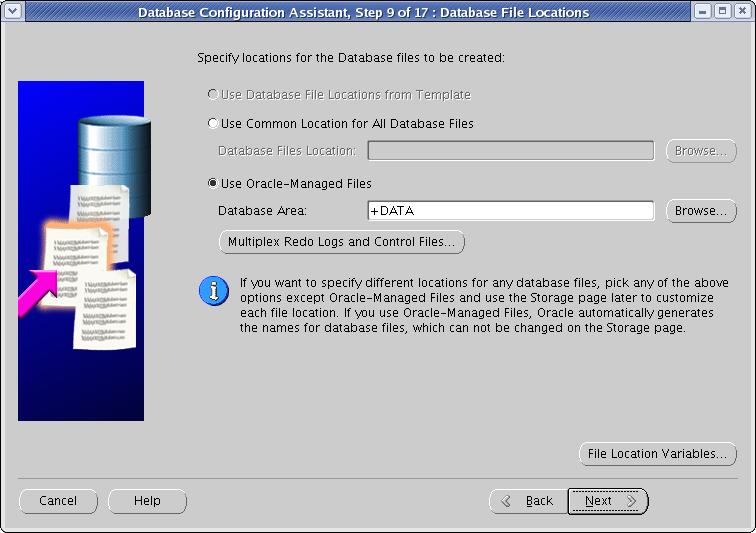Viewport: 756px width, 533px height.
Task: Click the 'Specify locations for the Database files' heading
Action: pos(351,58)
